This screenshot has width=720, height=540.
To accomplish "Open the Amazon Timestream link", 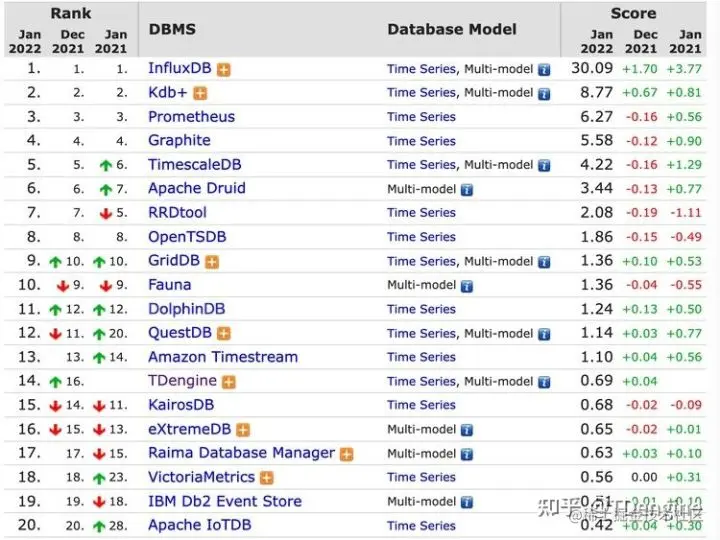I will 222,357.
